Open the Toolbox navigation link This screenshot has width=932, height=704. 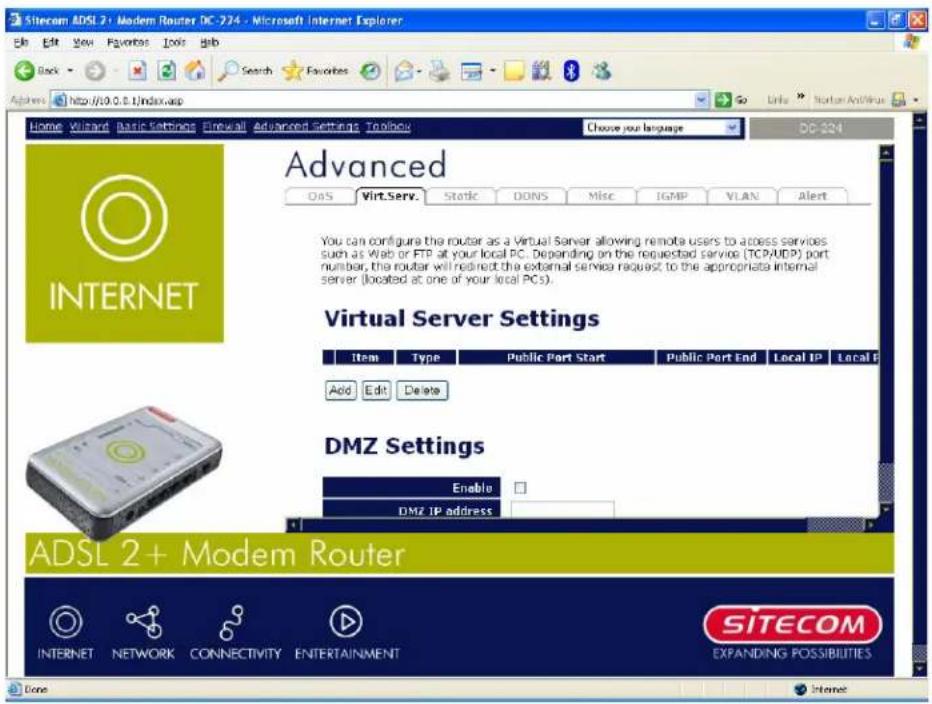click(388, 127)
